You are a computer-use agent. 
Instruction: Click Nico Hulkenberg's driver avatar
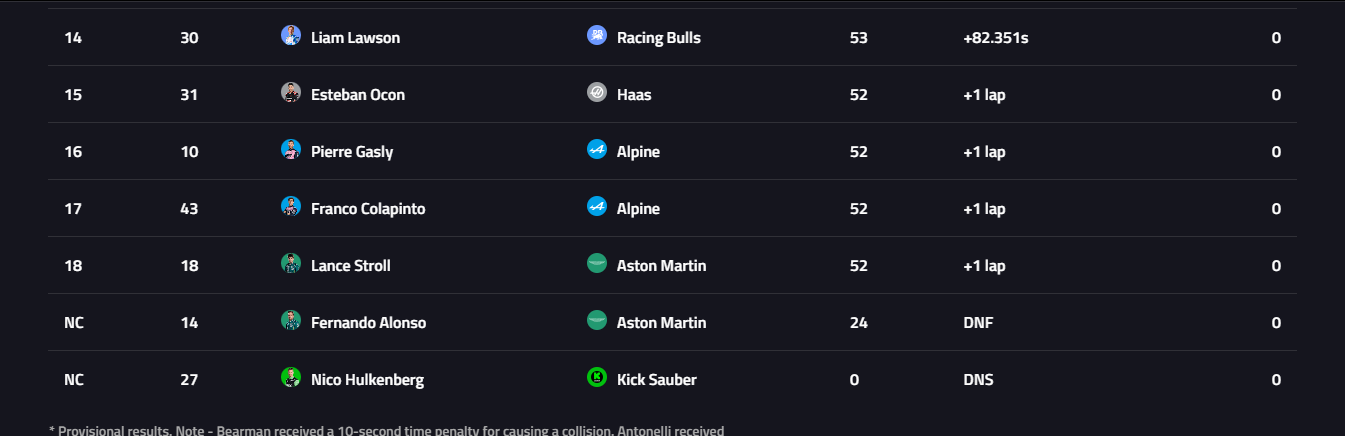(291, 378)
